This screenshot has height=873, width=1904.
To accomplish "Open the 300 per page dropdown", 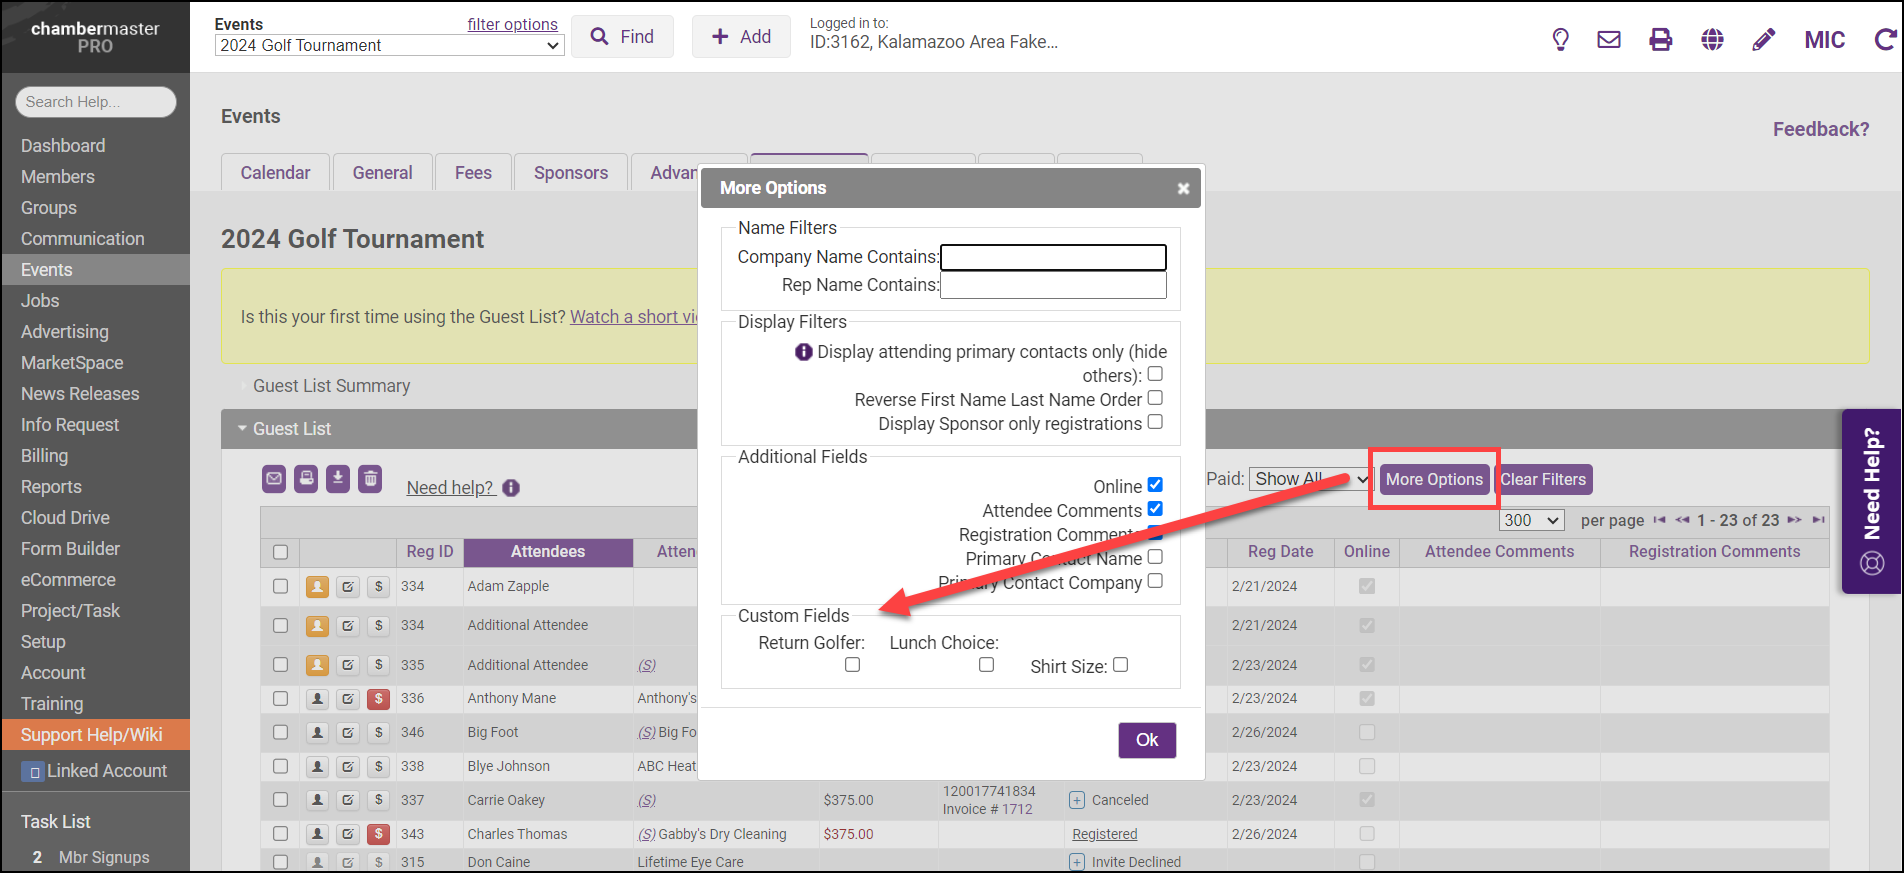I will [x=1531, y=520].
